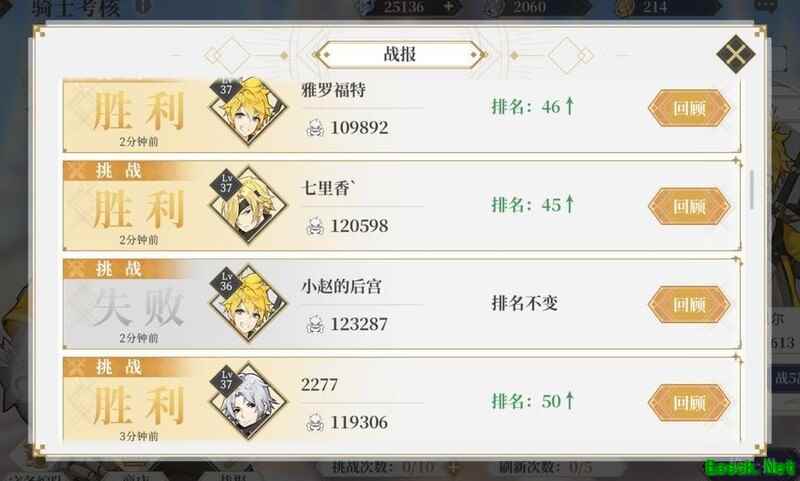Review the lost battle against 小赵的后宫

(689, 305)
